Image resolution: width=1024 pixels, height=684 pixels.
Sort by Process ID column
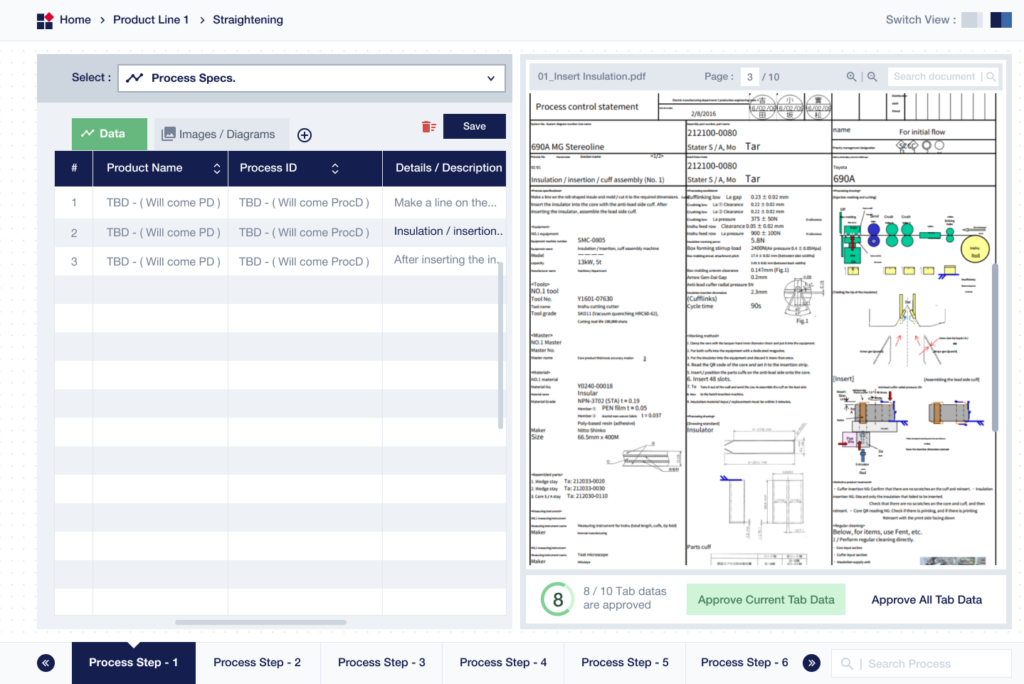334,169
